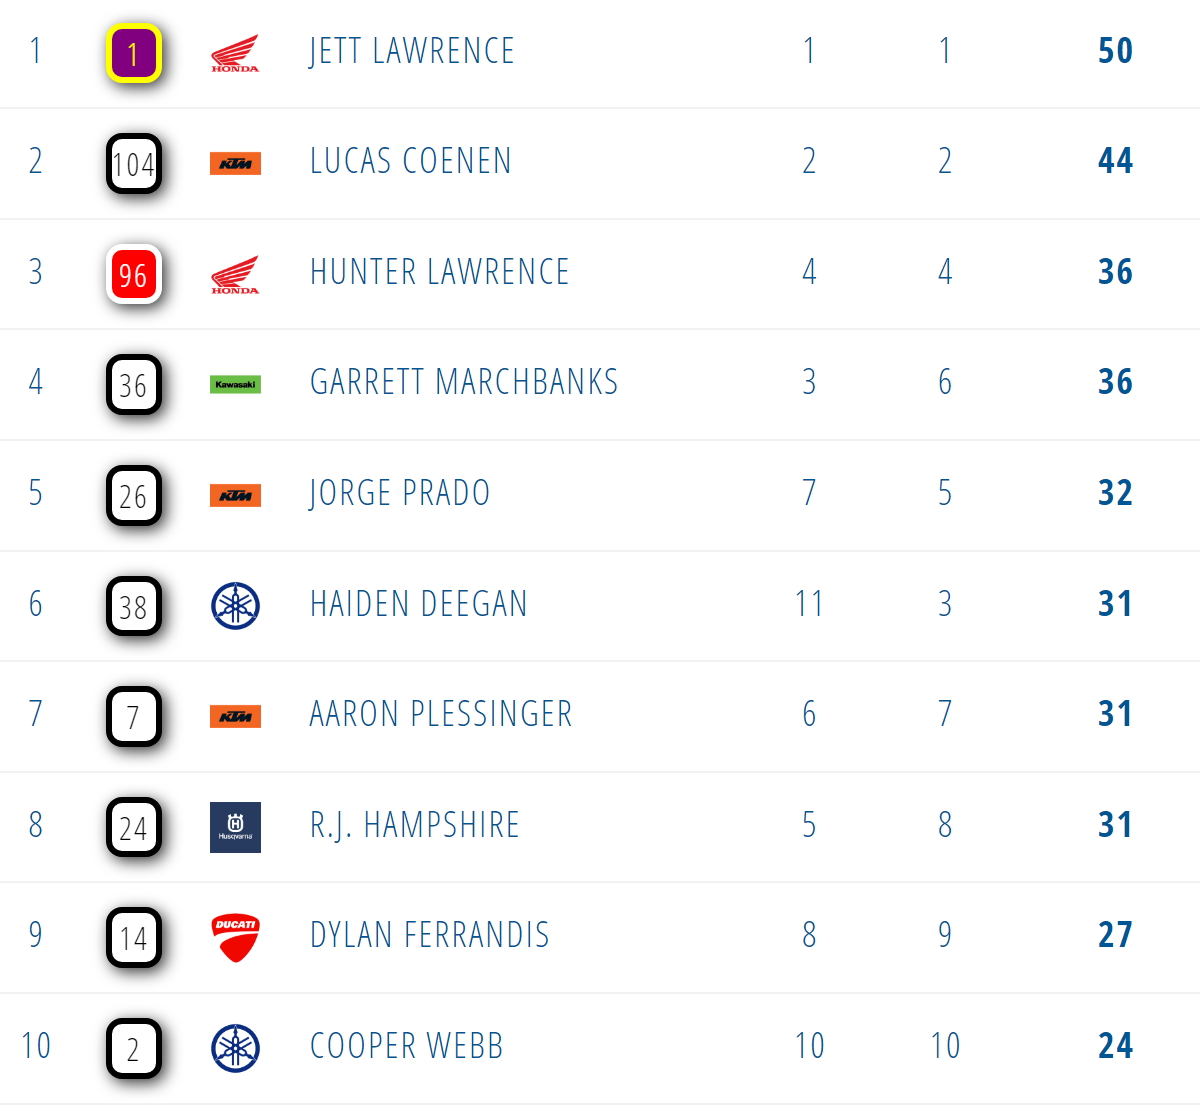Click the Kawasaki logo beside Garrett Marchbanks
Screen dimensions: 1200x1106
pos(235,385)
